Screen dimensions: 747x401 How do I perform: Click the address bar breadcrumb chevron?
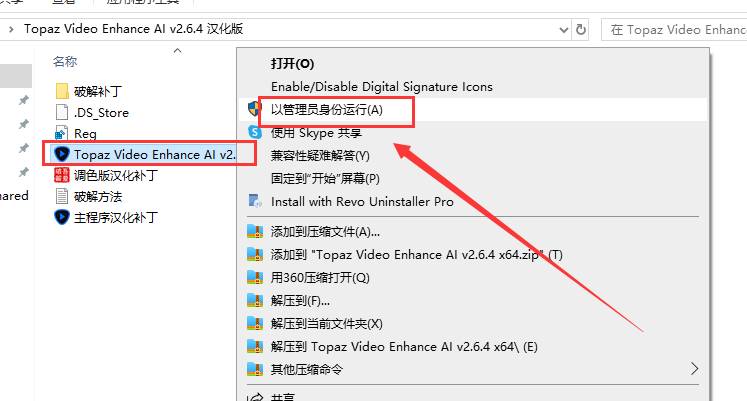[11, 29]
